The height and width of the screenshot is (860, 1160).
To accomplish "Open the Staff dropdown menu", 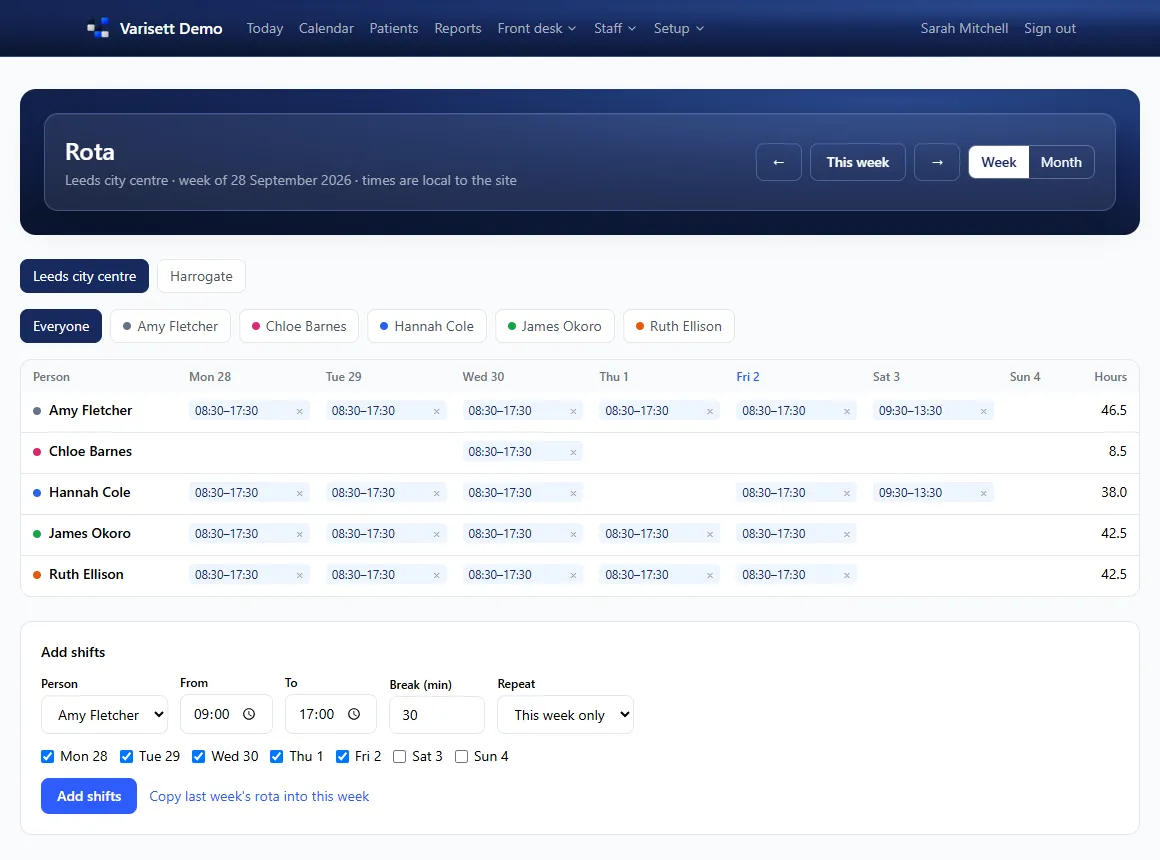I will [x=615, y=28].
